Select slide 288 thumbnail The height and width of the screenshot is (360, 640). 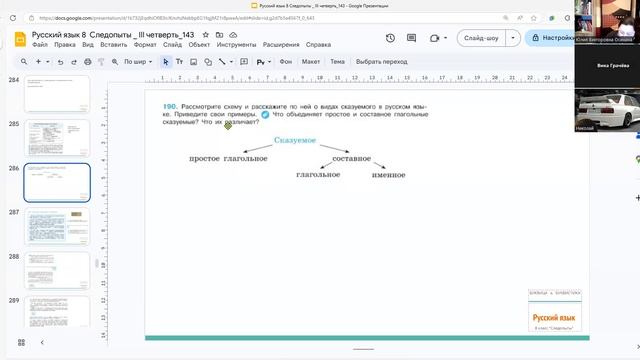click(57, 271)
